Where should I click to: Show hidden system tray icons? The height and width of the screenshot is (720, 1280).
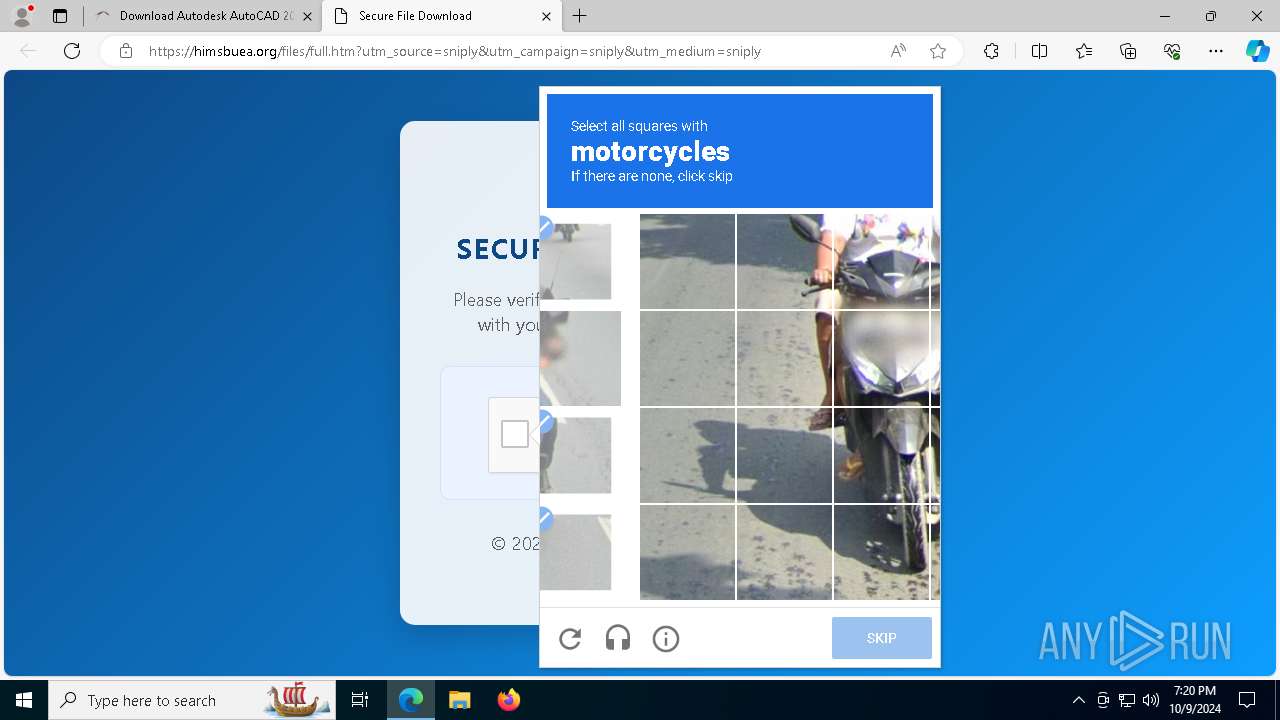[x=1078, y=700]
